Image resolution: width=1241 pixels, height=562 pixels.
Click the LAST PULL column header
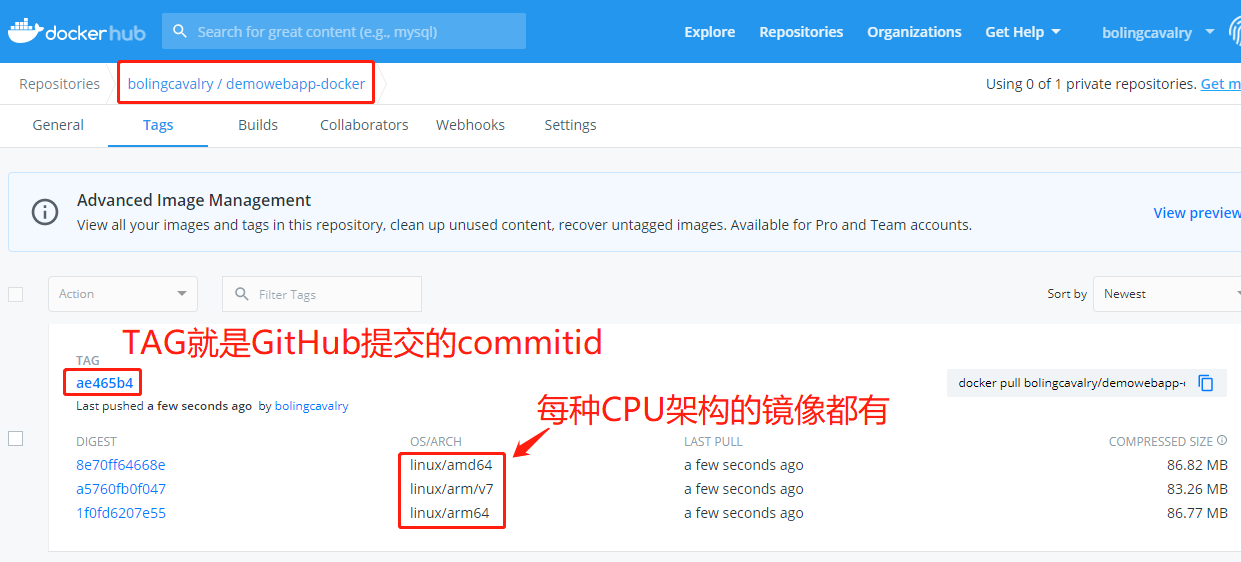pyautogui.click(x=713, y=441)
